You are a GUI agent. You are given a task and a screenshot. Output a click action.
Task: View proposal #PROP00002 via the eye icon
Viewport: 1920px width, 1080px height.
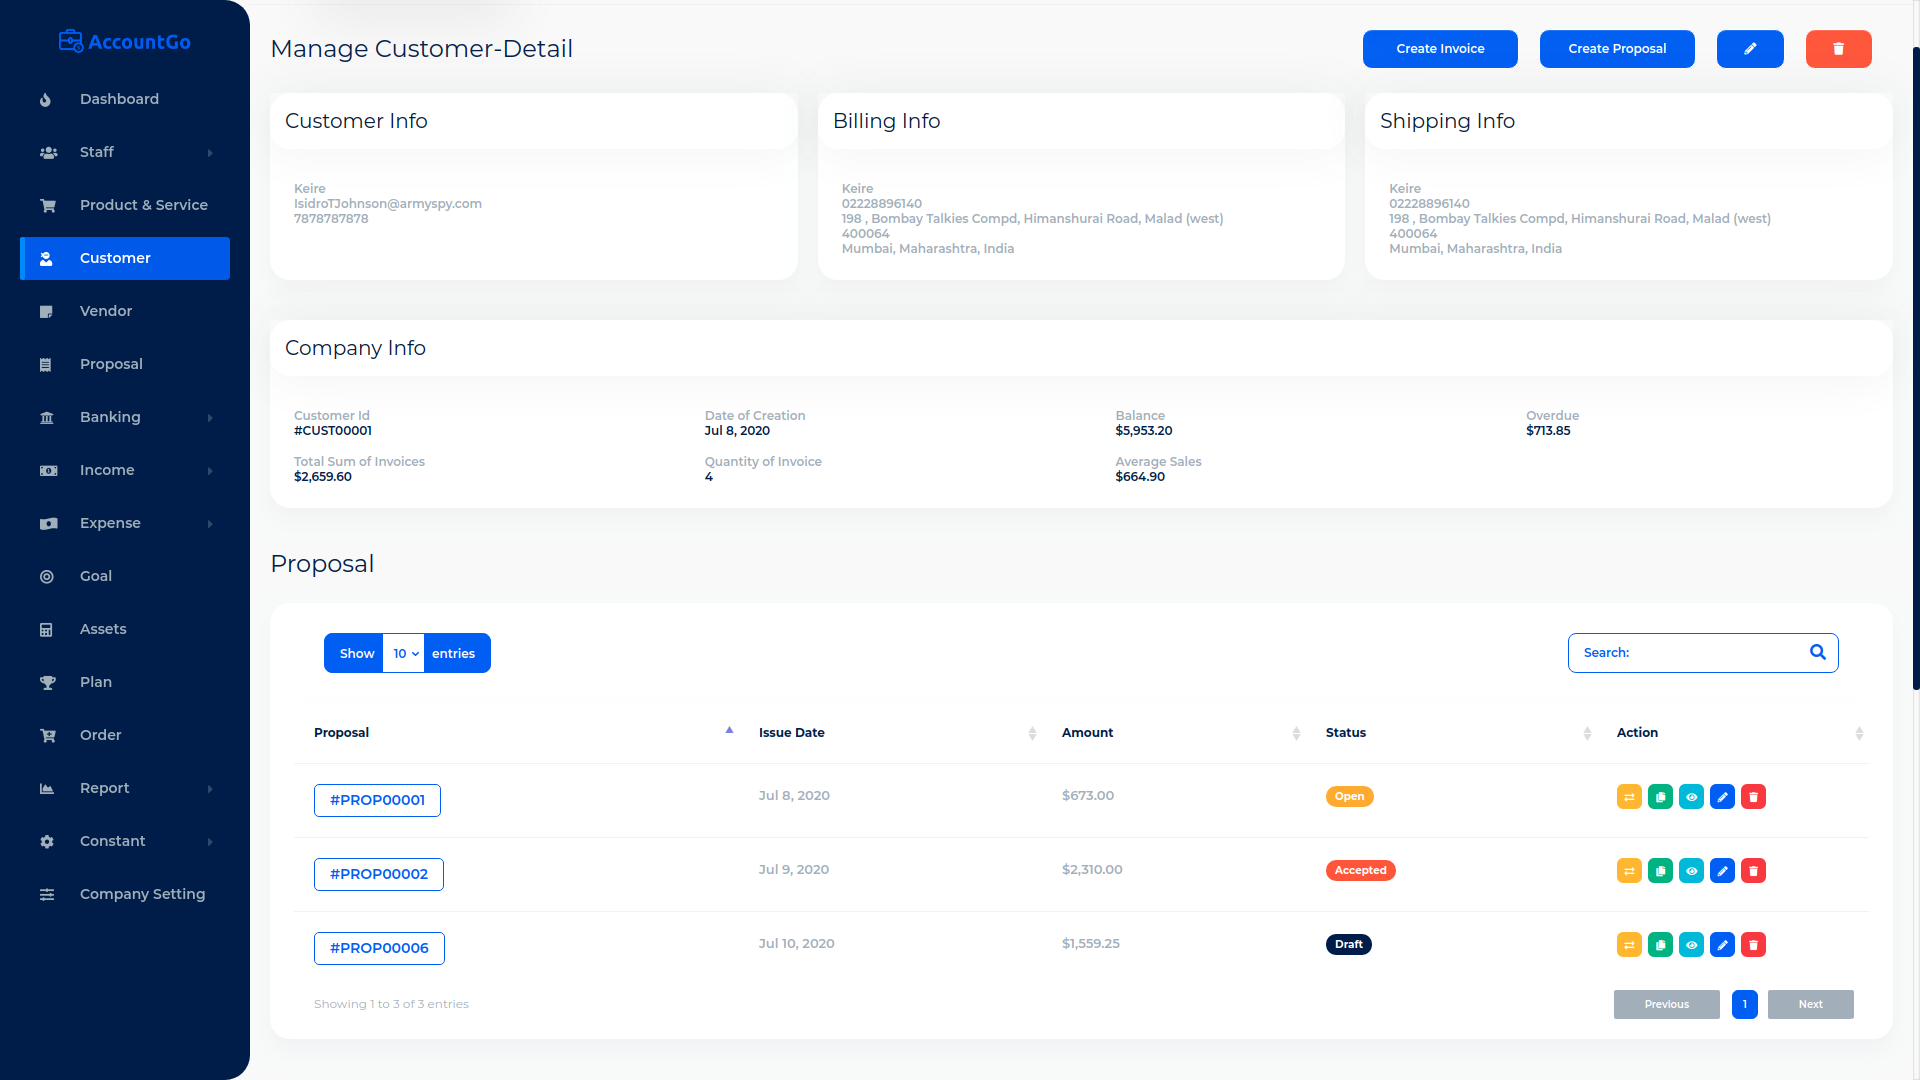(1691, 870)
